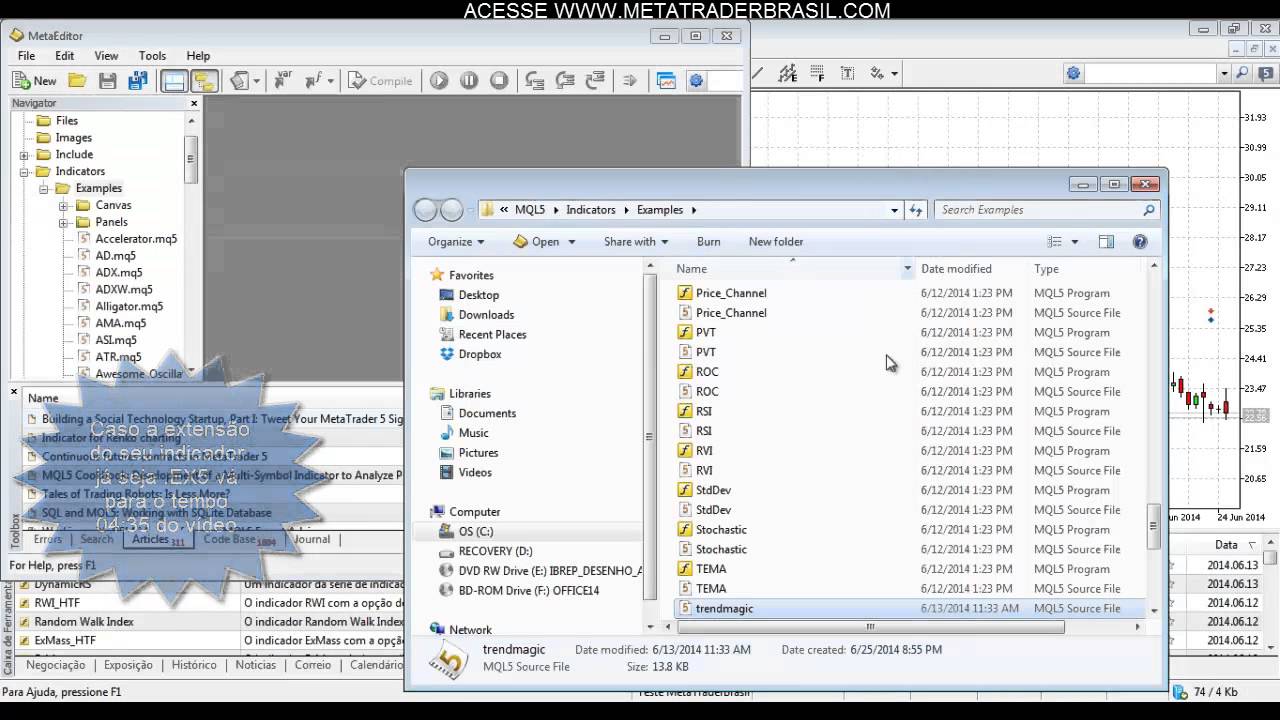The image size is (1280, 720).
Task: Open the Tools menu in MetaEditor
Action: coord(152,56)
